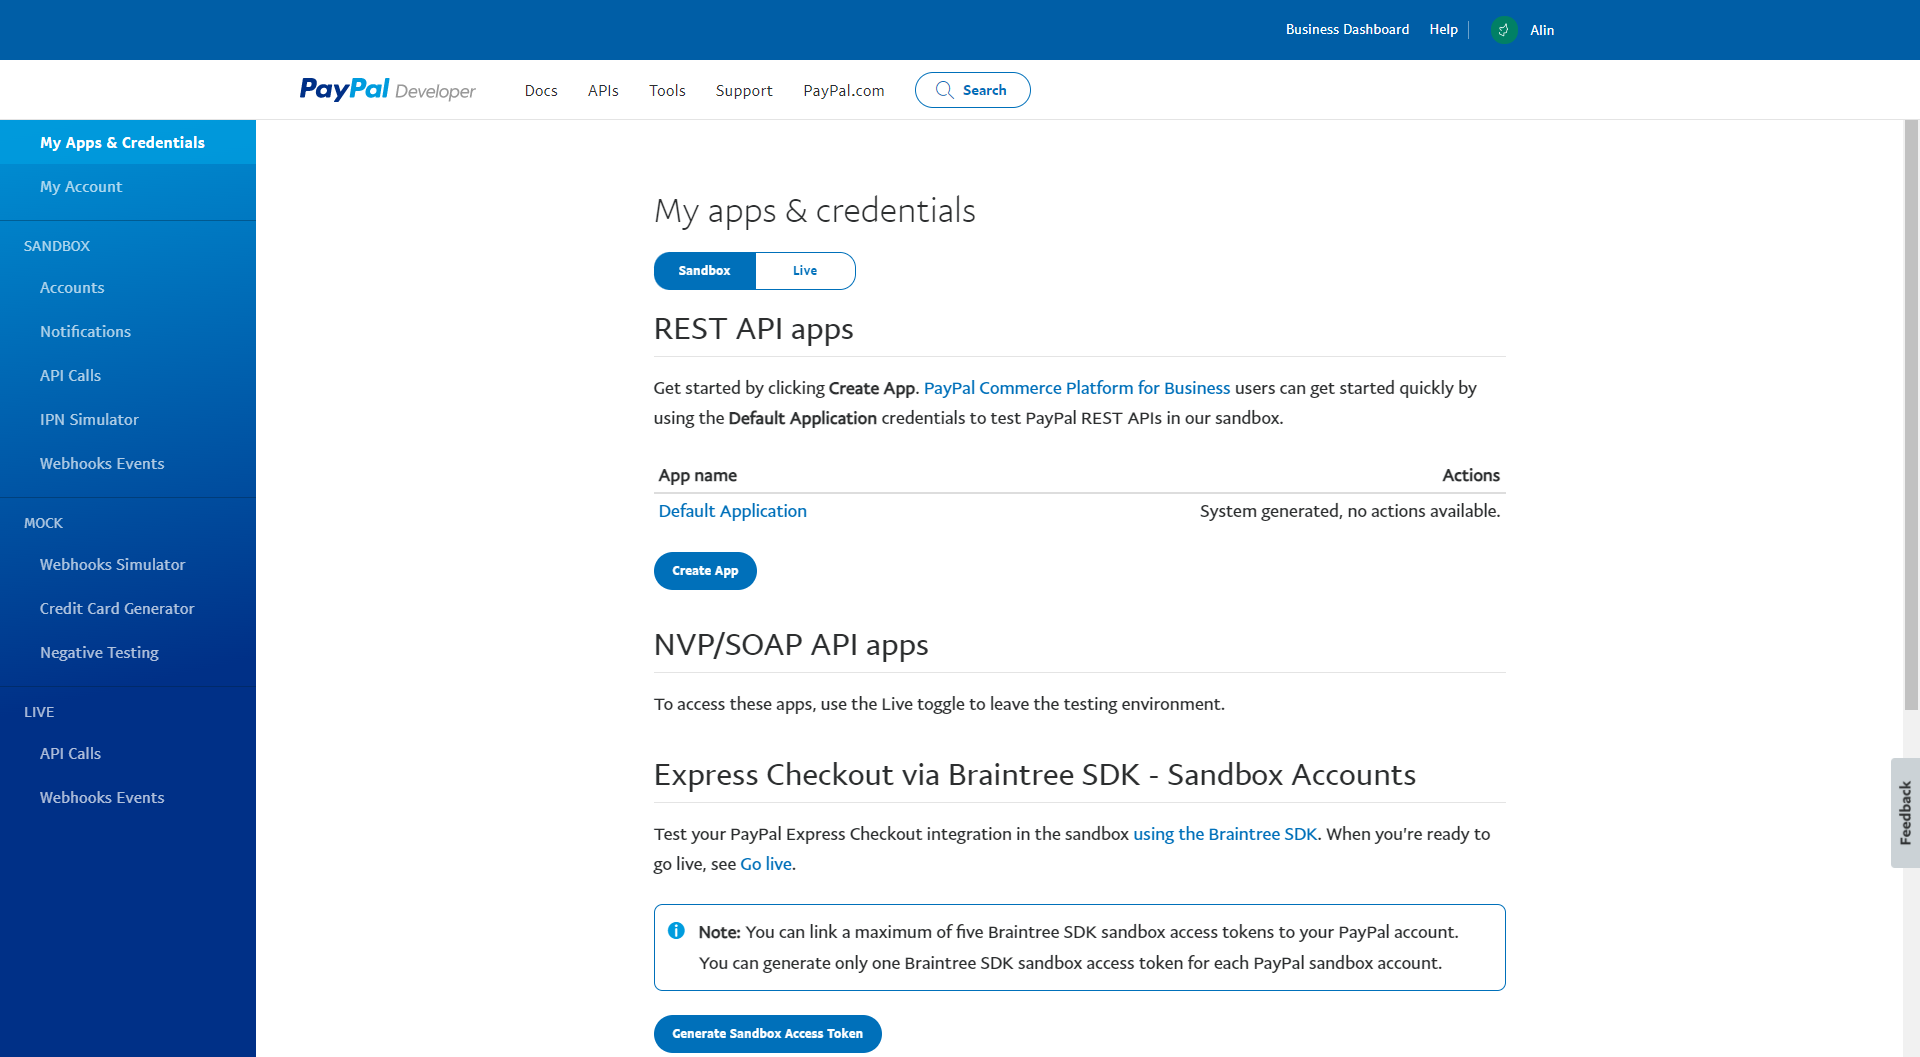This screenshot has height=1057, width=1920.
Task: Click 'System generated, no actions available.' text
Action: [x=1349, y=511]
